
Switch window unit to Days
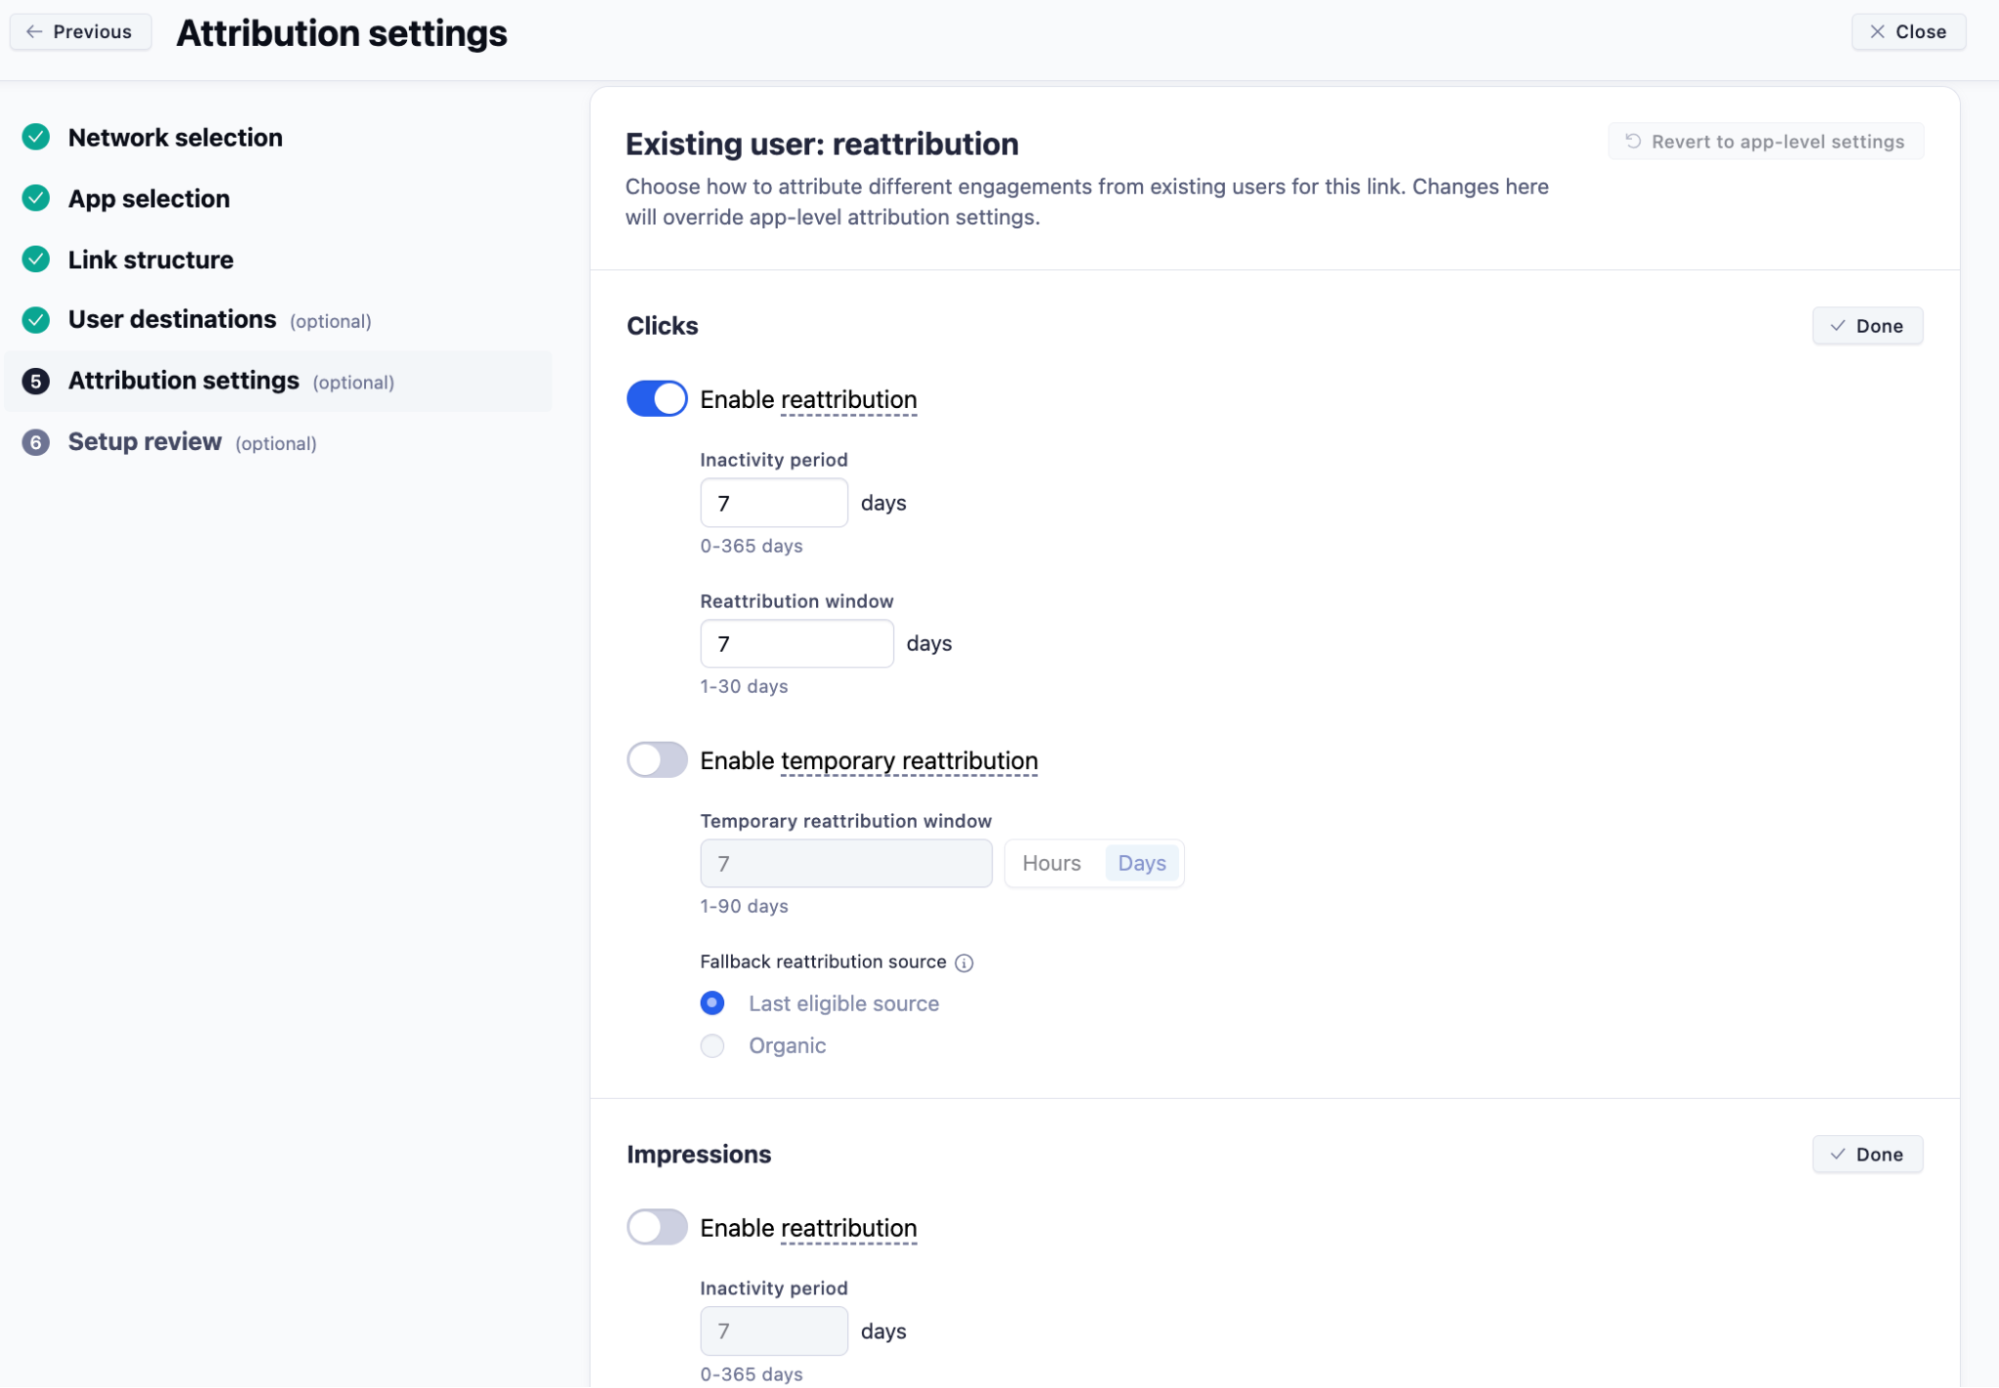1142,863
